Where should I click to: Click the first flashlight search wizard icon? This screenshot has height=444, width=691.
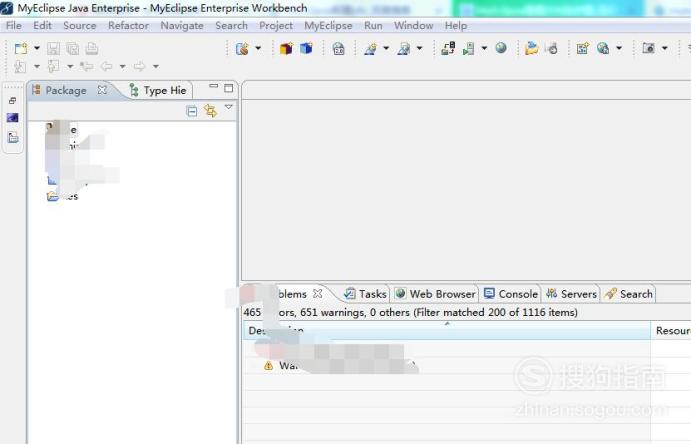click(371, 48)
